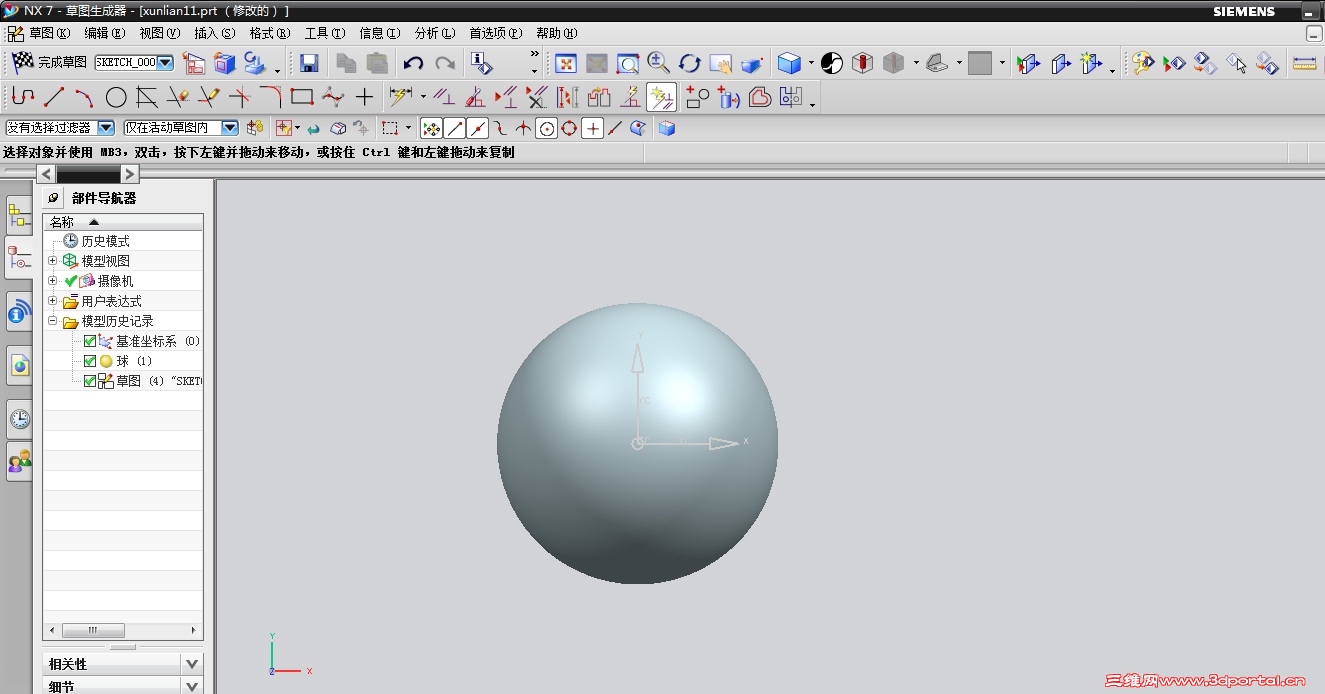The height and width of the screenshot is (694, 1325).
Task: Toggle the Snap to existing point option
Action: pos(593,128)
